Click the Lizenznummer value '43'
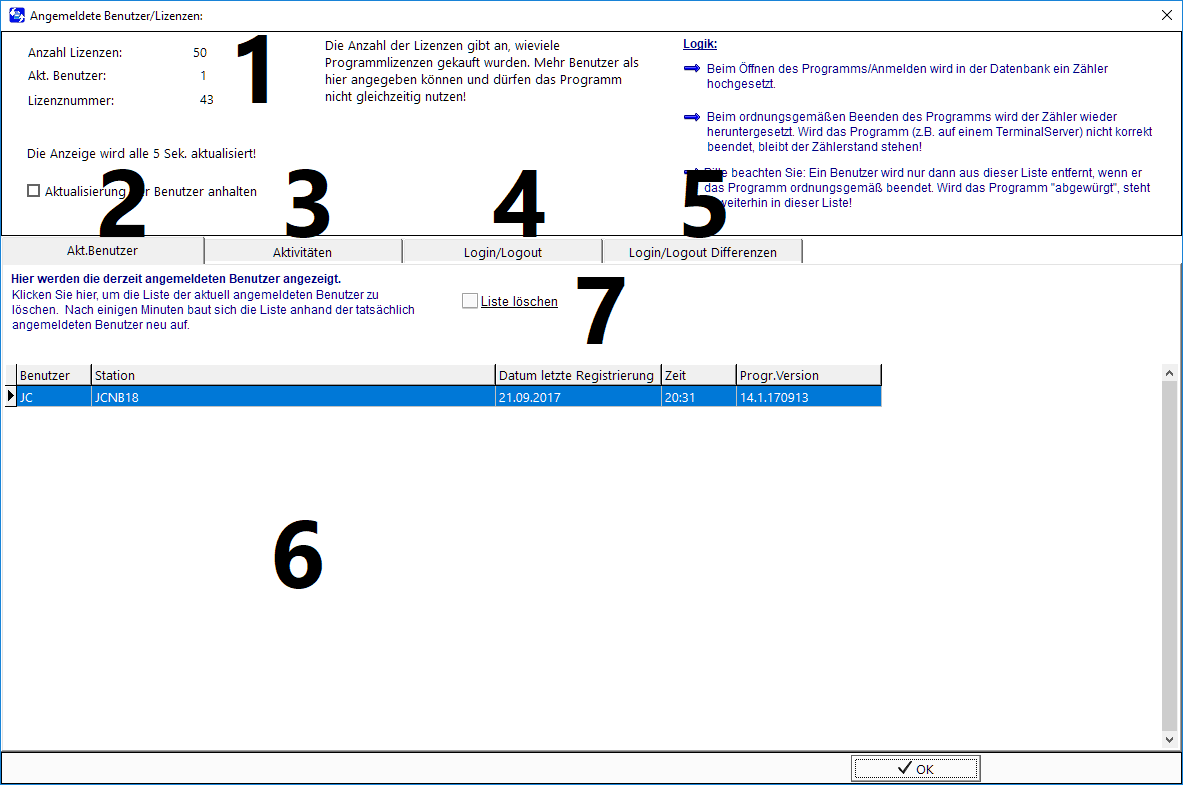The image size is (1183, 785). pyautogui.click(x=207, y=100)
